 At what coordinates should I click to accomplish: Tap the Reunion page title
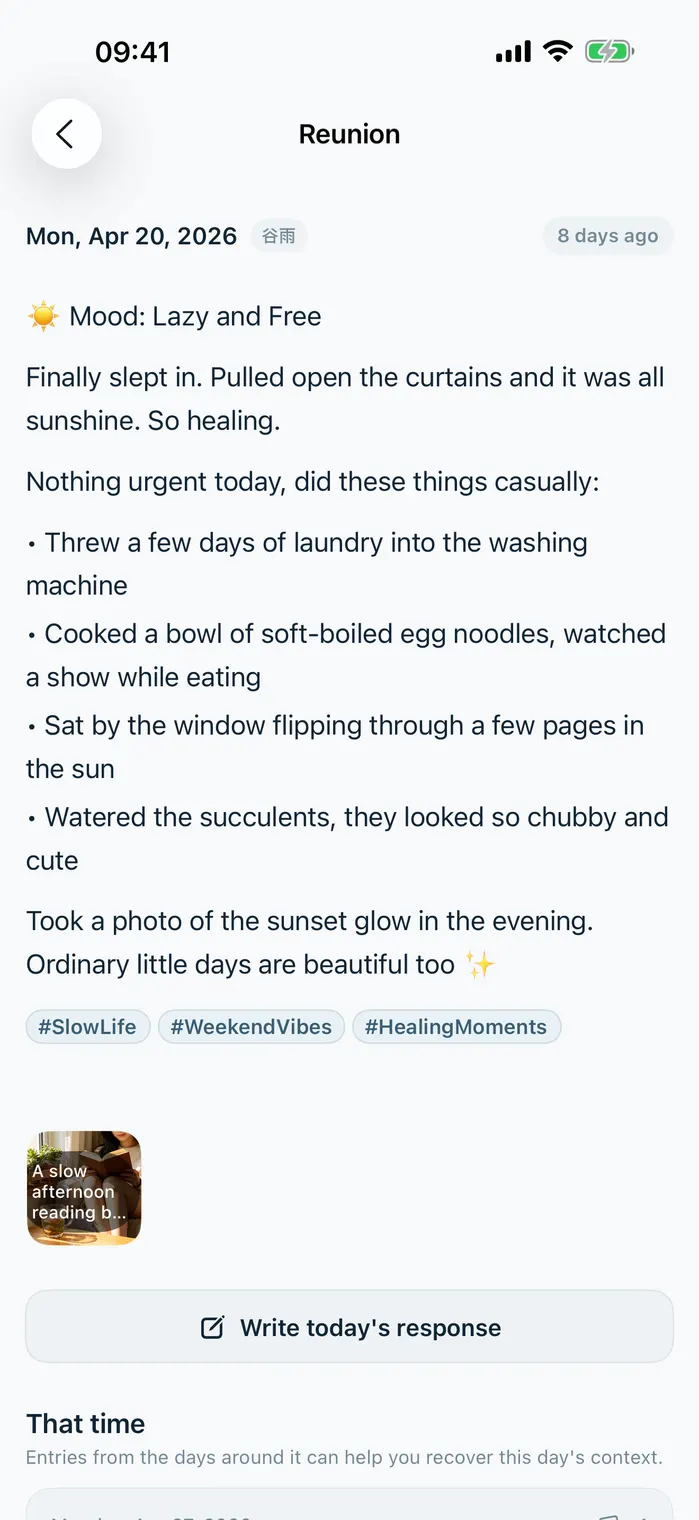pos(349,134)
